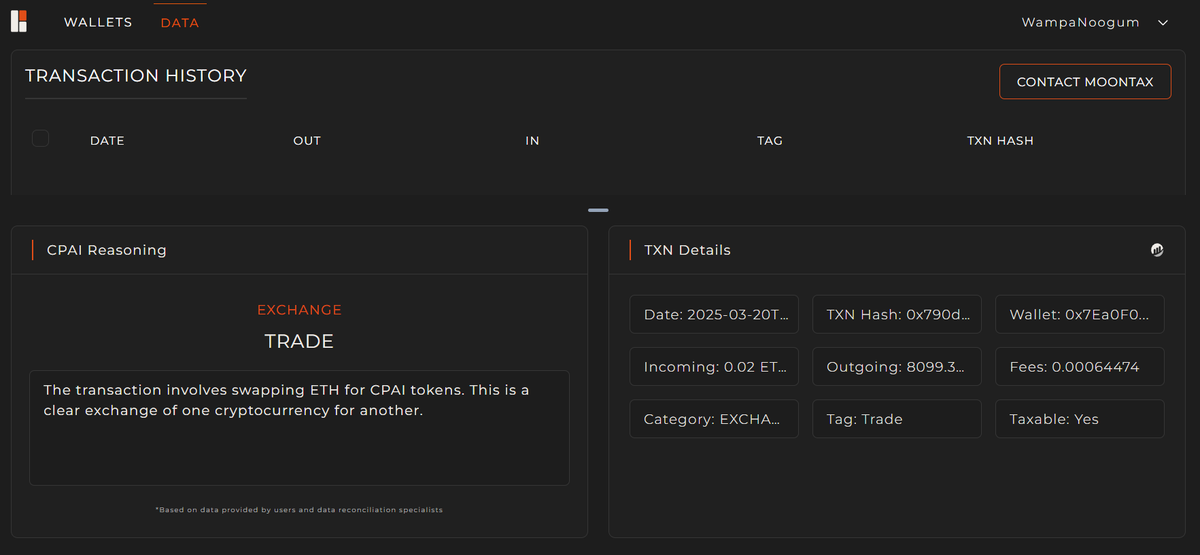
Task: Click the CPAI reasoning explanation text box
Action: tap(299, 428)
